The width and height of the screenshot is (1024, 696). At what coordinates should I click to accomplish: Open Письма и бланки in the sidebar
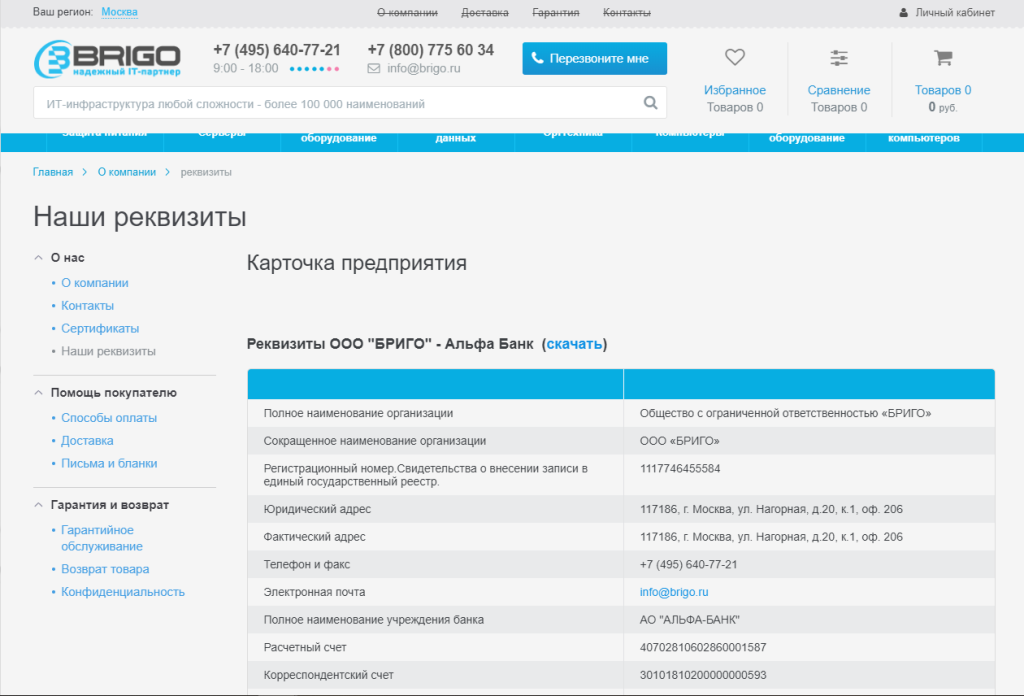[x=109, y=464]
